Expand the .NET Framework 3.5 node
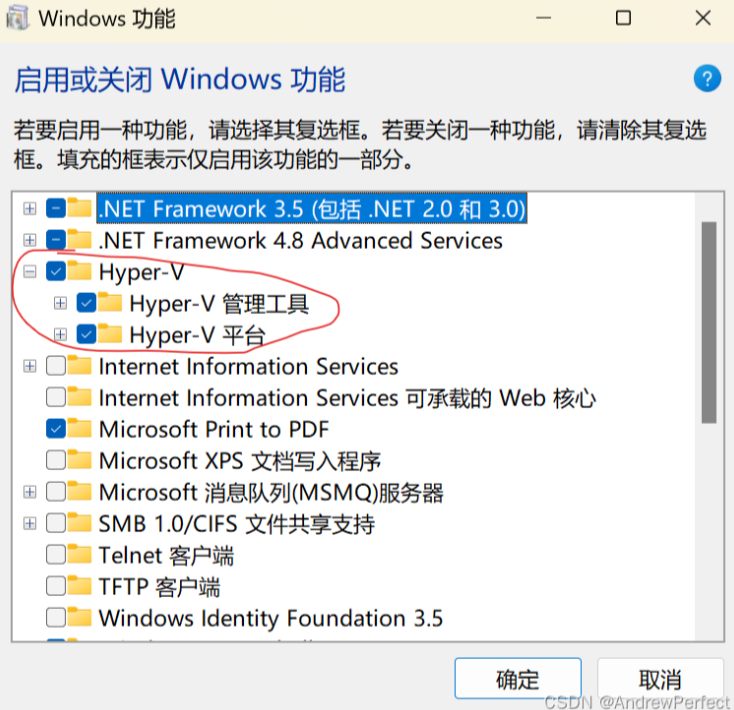 [x=29, y=209]
